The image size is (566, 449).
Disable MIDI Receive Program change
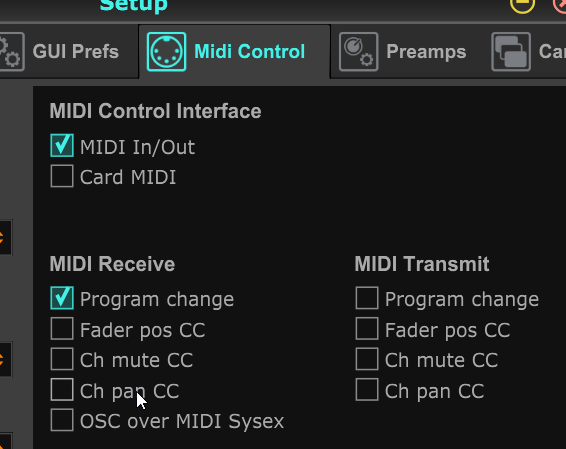[x=62, y=298]
